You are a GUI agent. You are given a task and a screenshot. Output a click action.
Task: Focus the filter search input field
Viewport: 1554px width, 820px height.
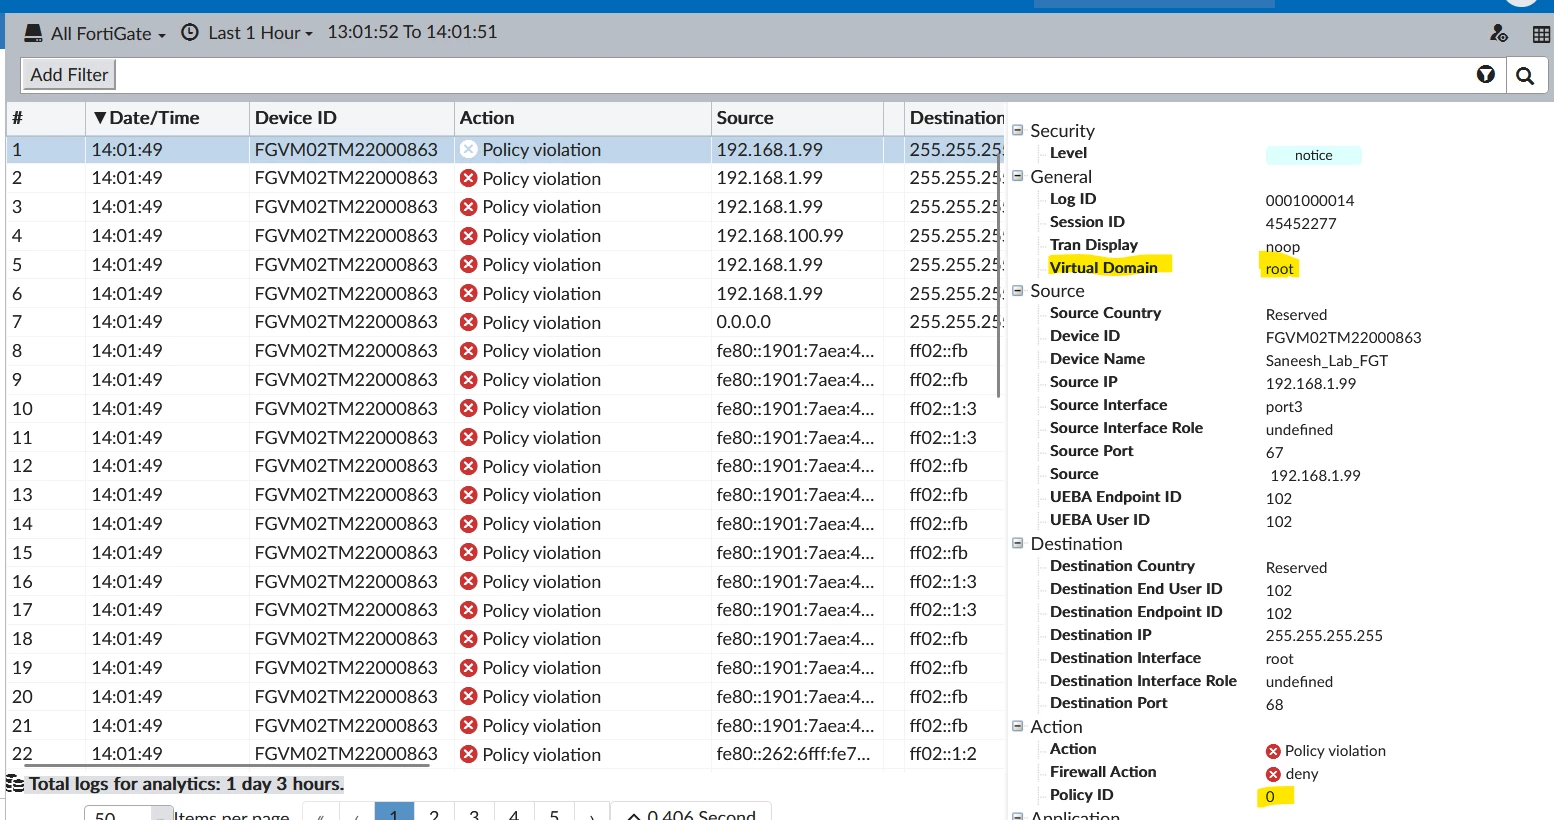(x=790, y=75)
